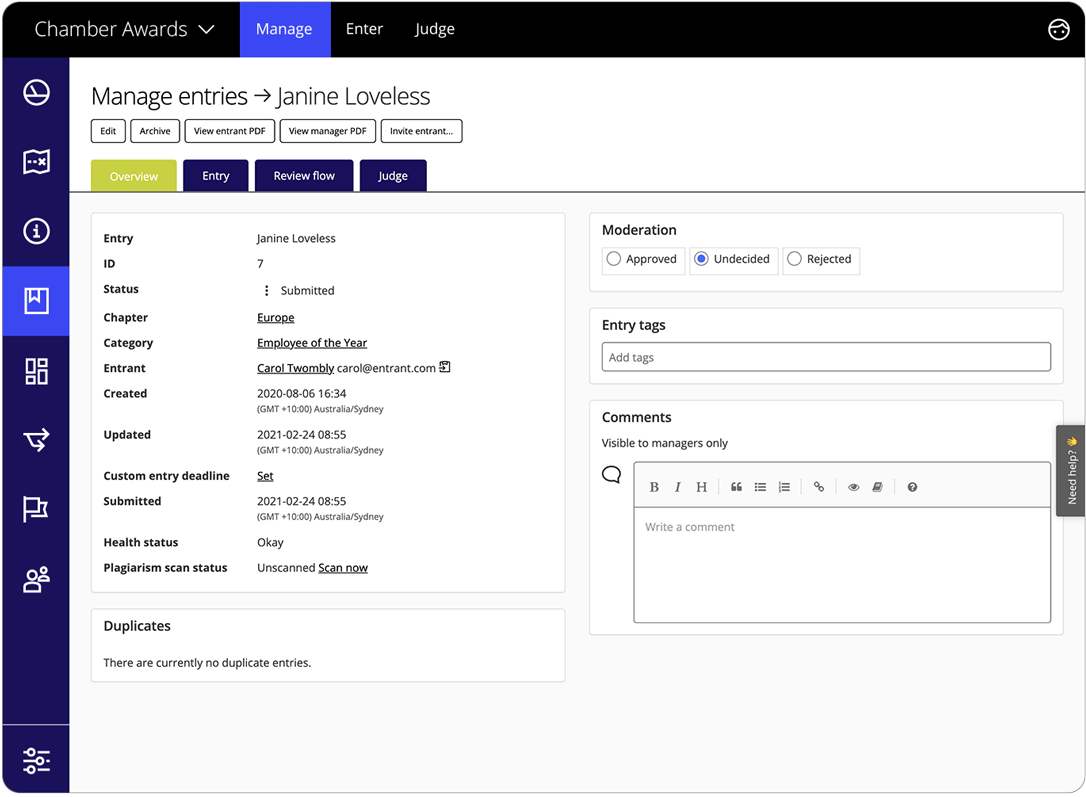
Task: Open the View entrant PDF
Action: [x=229, y=131]
